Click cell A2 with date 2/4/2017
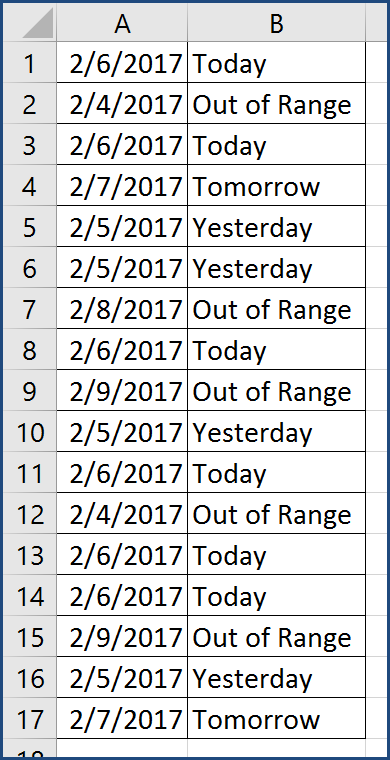390x760 pixels. [122, 103]
